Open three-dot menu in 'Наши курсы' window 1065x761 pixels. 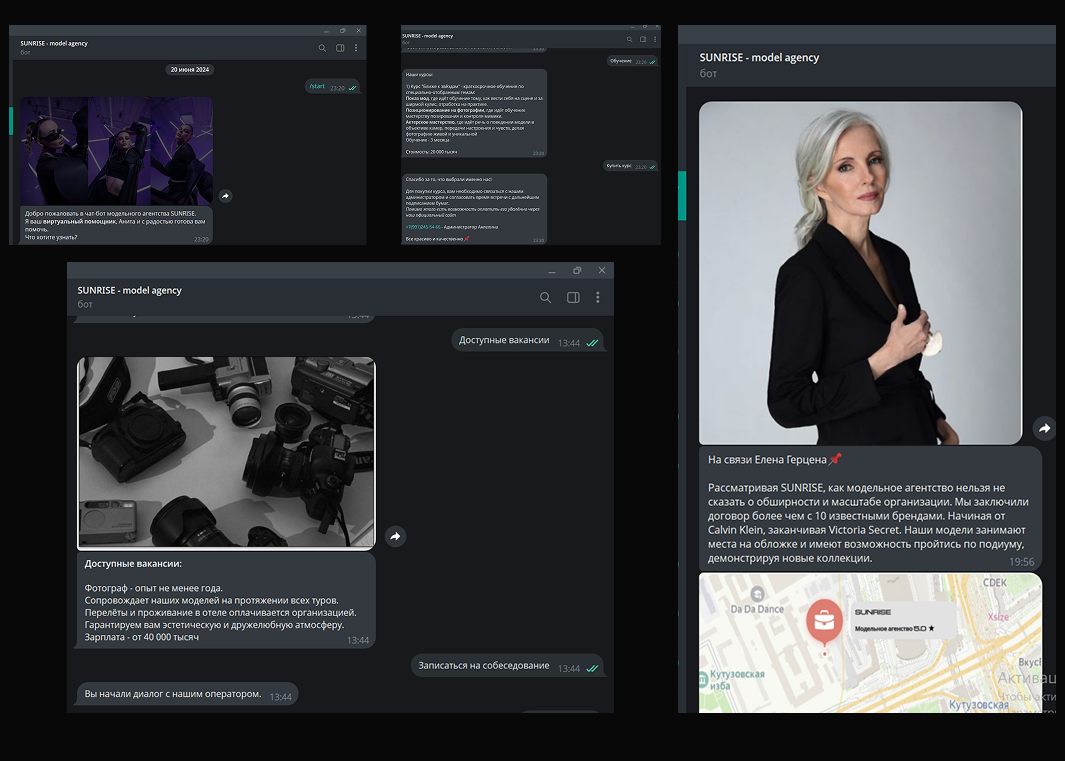(x=655, y=39)
